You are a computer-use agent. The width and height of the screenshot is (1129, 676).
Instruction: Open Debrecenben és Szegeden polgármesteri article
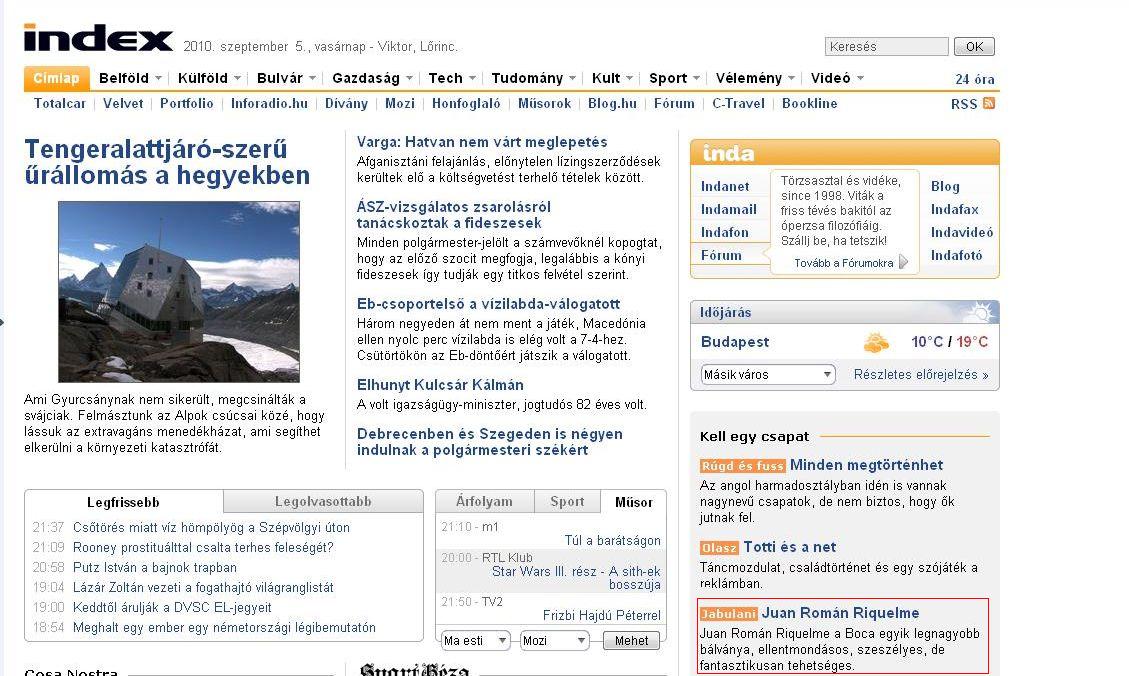pos(490,441)
